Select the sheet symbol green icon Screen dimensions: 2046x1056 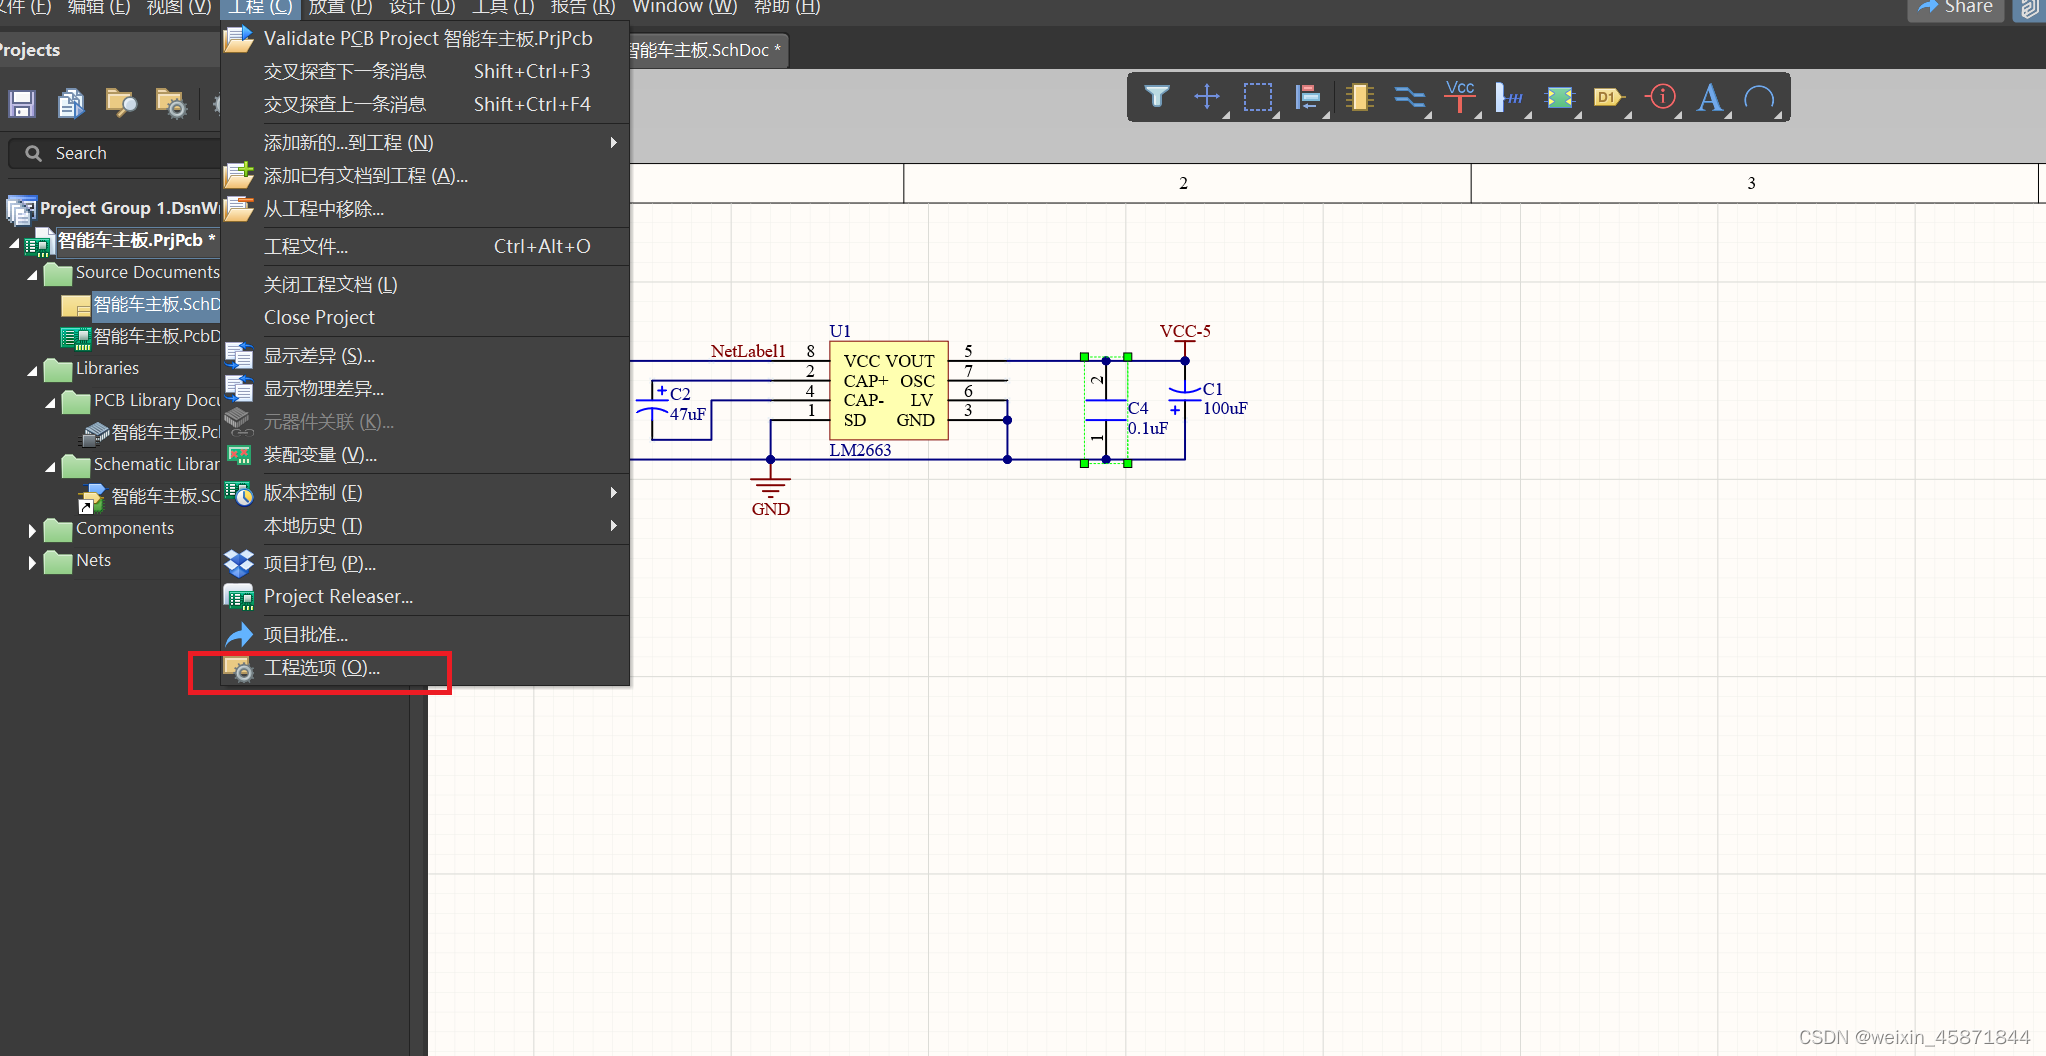[x=1559, y=97]
